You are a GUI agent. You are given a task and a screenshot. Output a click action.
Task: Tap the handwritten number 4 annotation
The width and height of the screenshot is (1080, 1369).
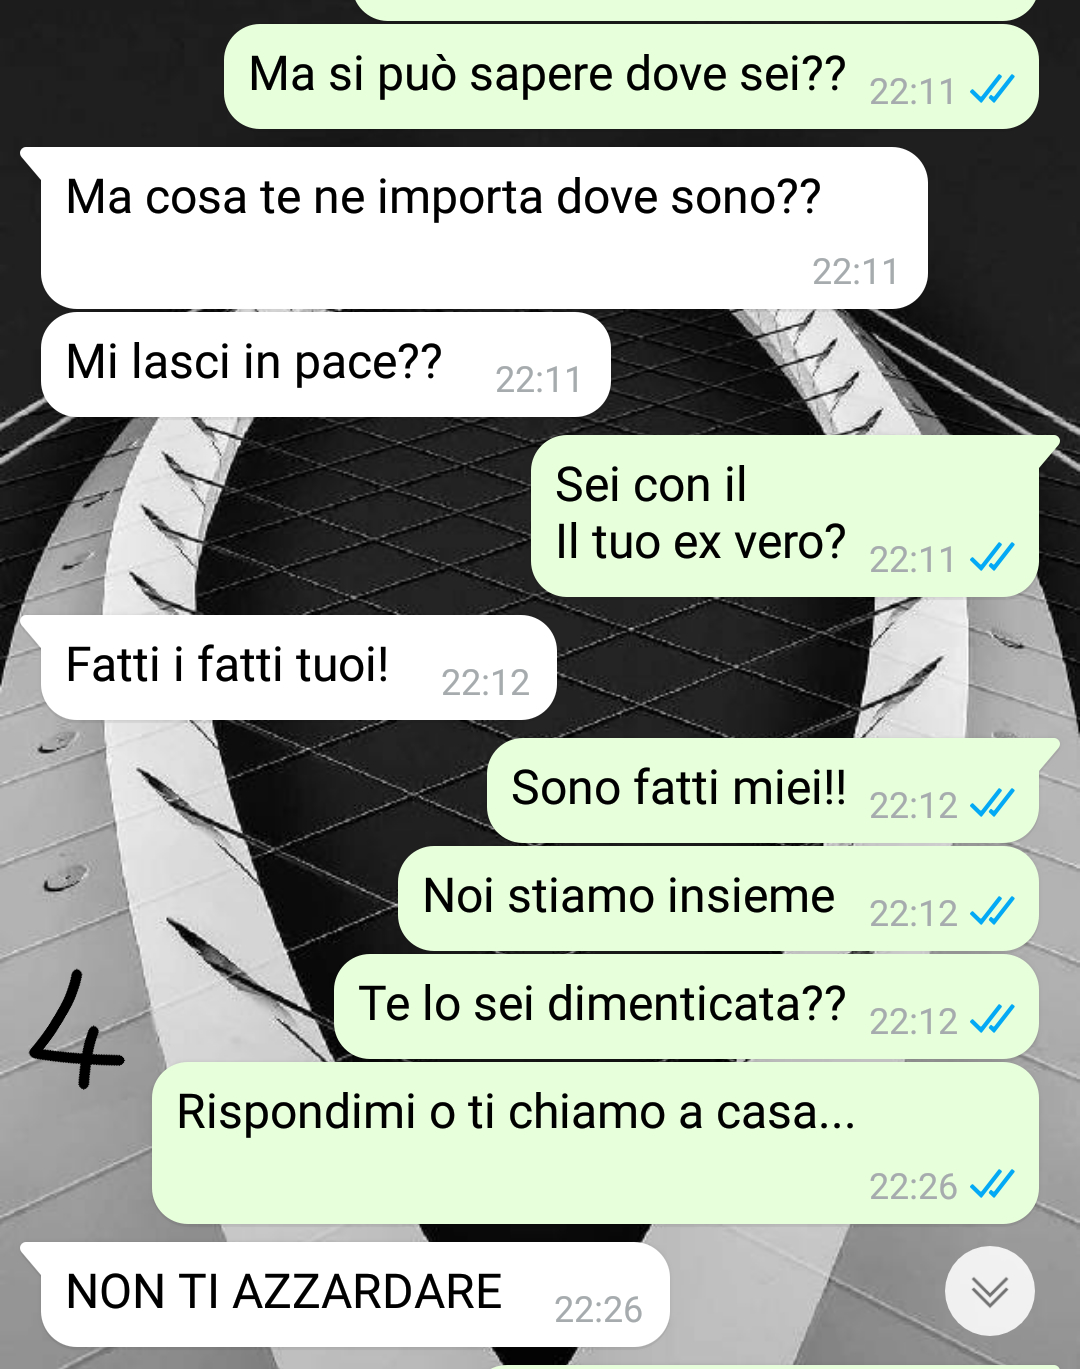coord(77,1030)
